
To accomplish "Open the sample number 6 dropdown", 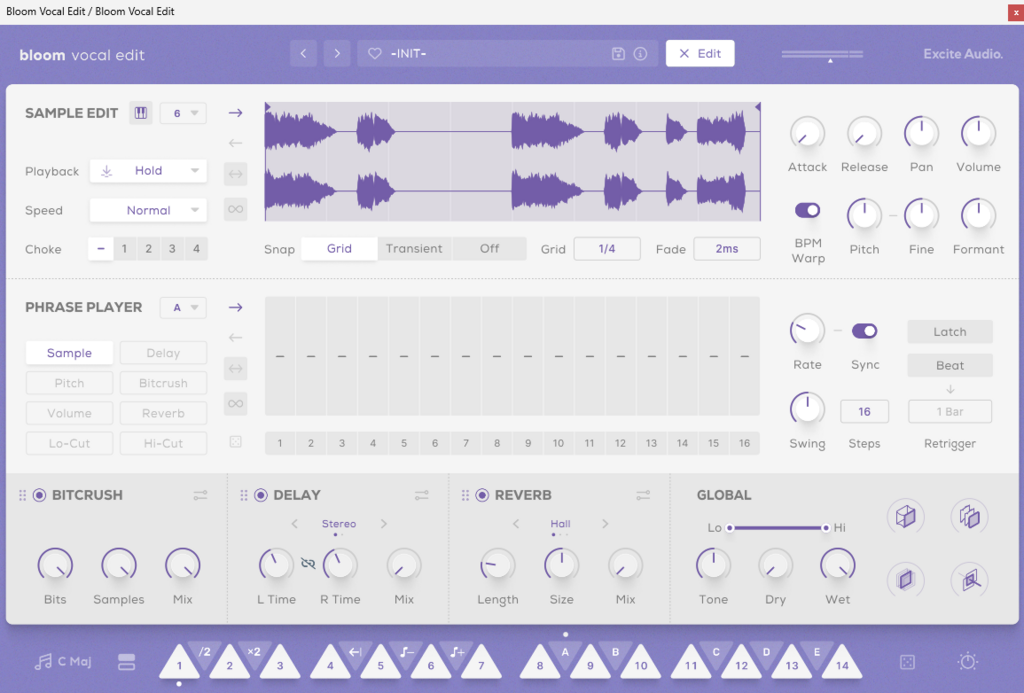I will click(184, 113).
